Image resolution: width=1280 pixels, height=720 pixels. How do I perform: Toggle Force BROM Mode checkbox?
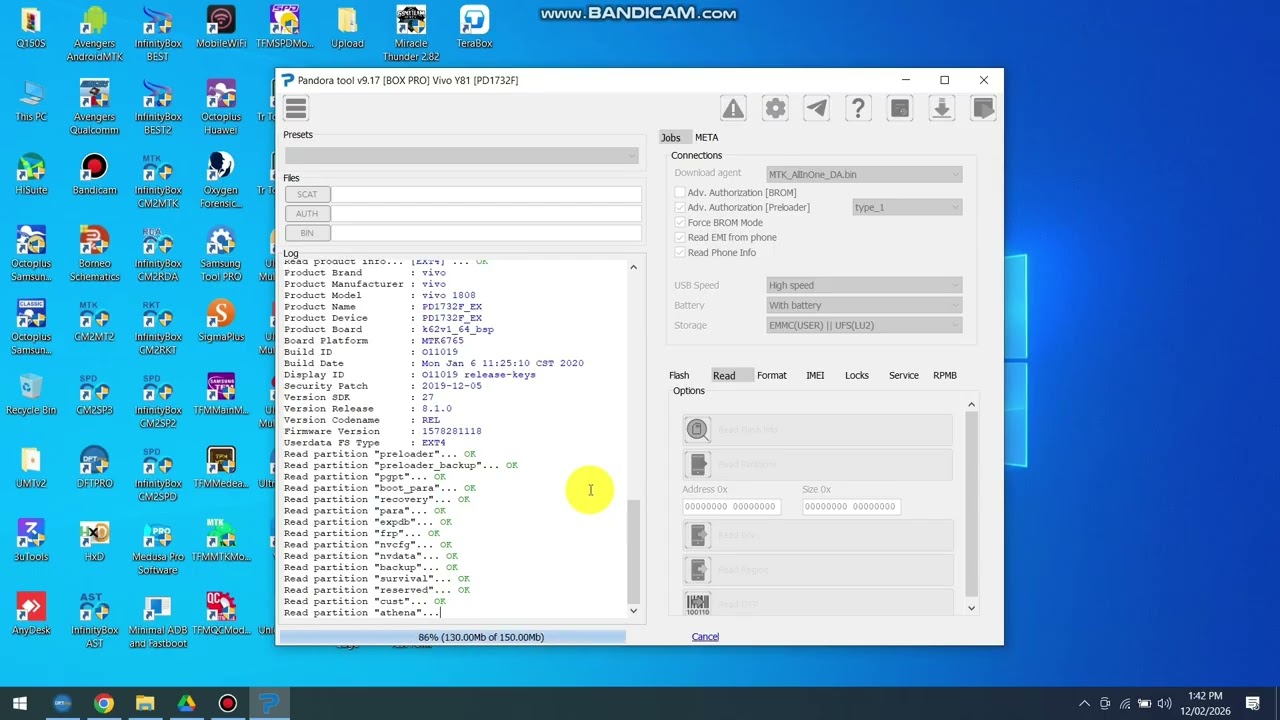(x=680, y=222)
